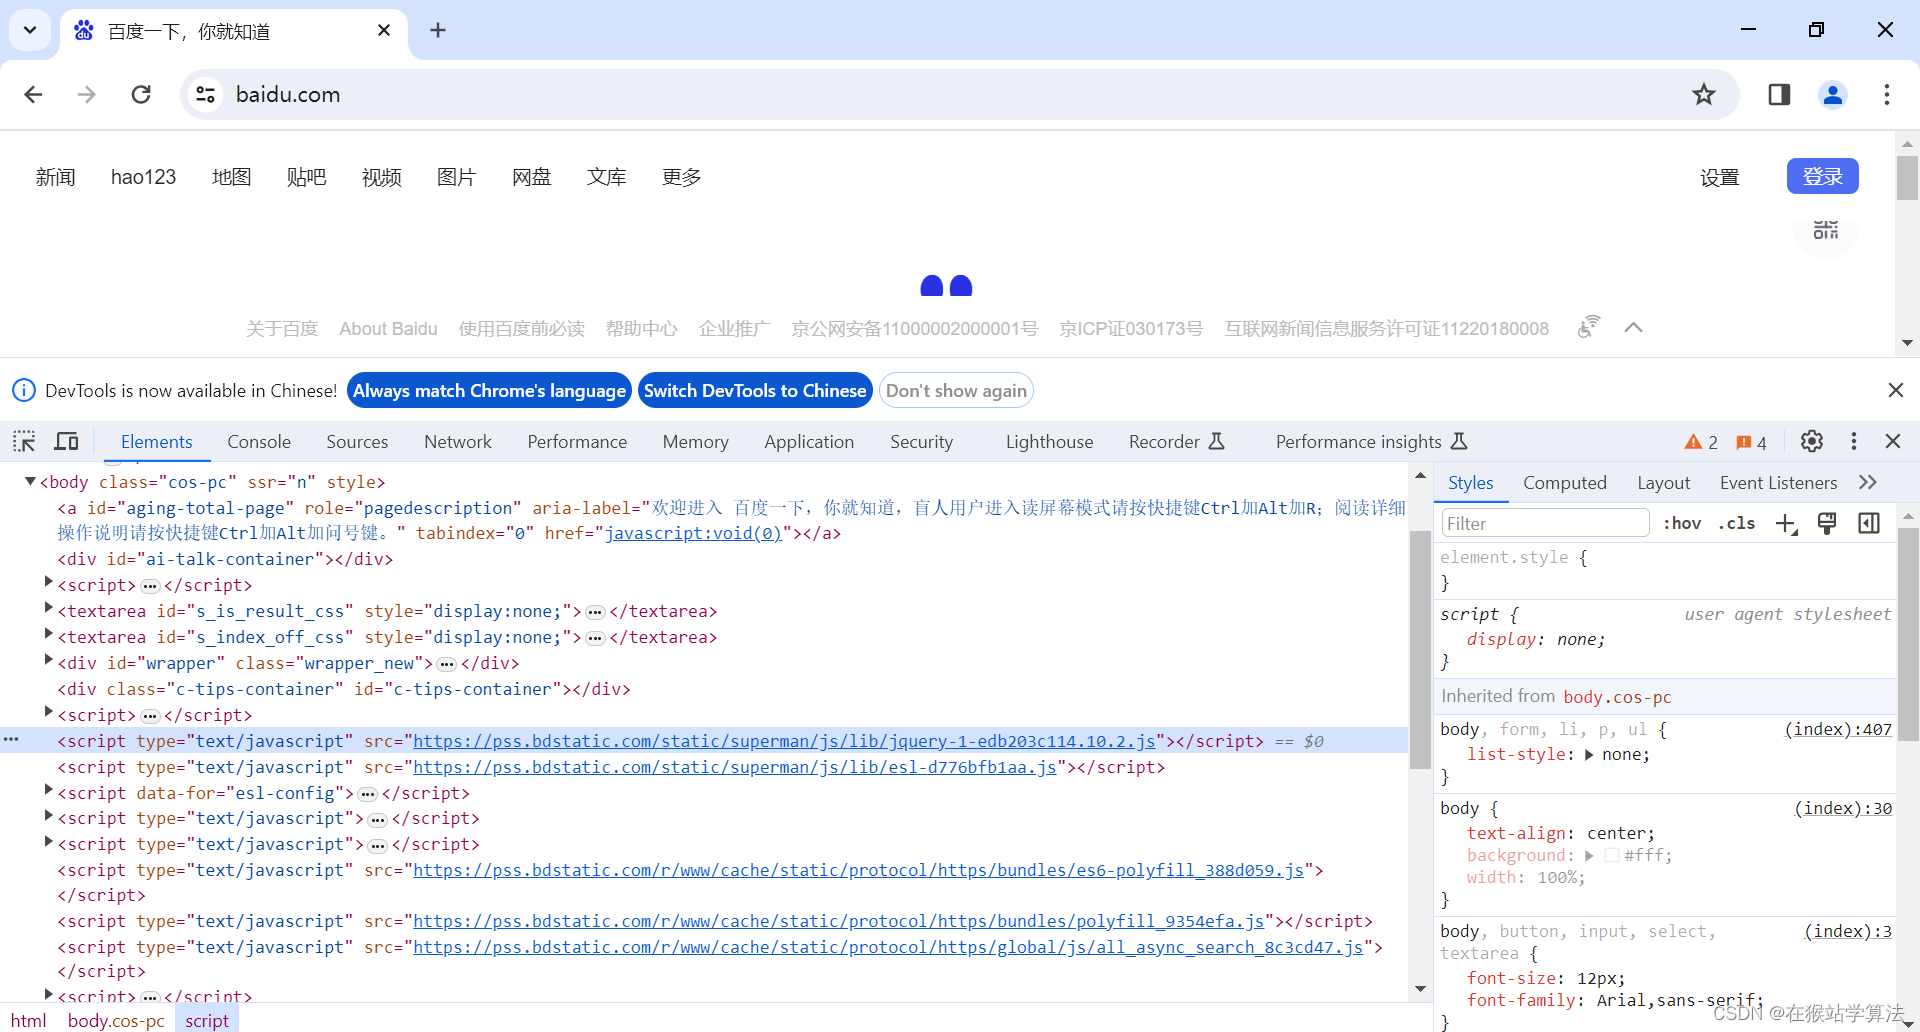Collapse the Baidu footer with the up chevron
Image resolution: width=1920 pixels, height=1032 pixels.
click(x=1633, y=328)
